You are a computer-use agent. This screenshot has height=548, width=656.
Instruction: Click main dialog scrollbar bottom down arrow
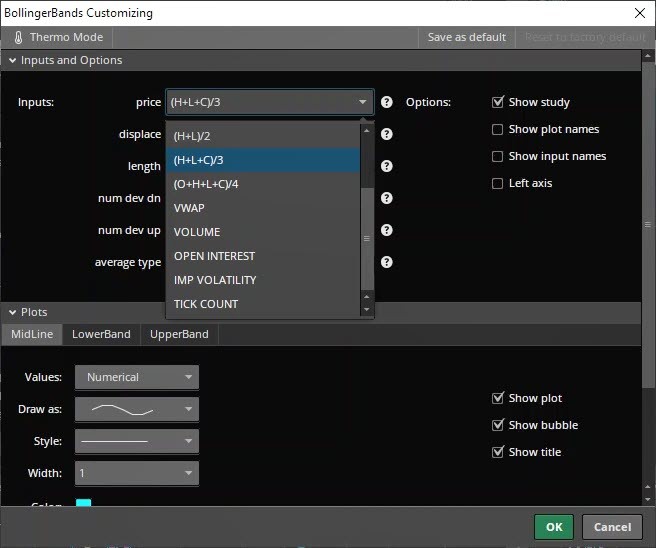[648, 499]
